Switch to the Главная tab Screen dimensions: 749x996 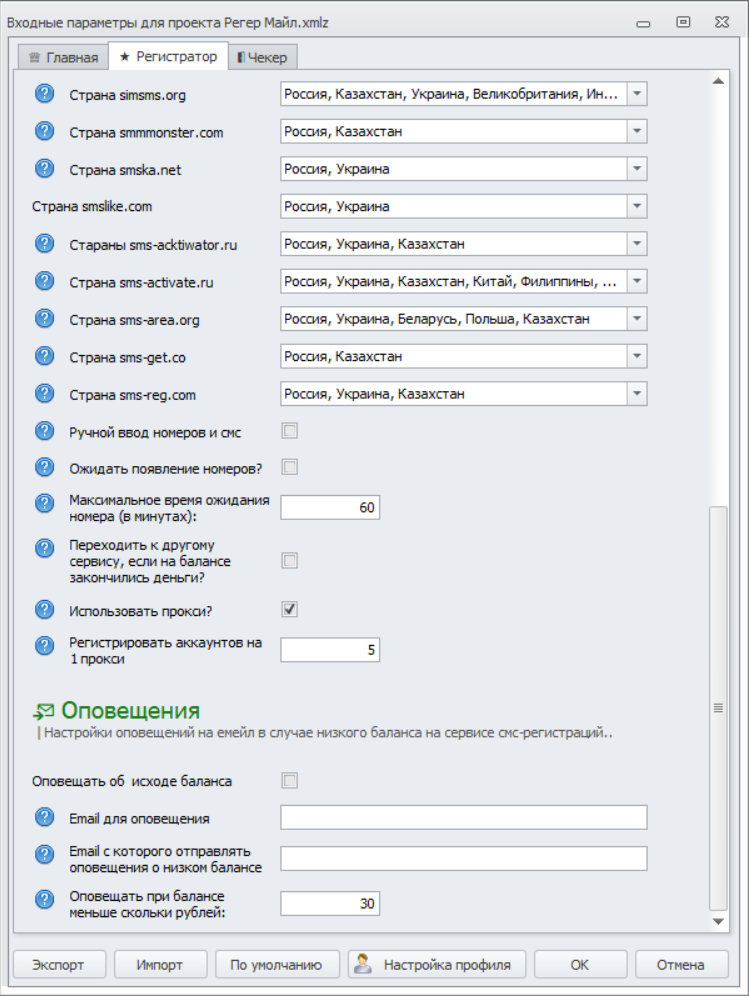coord(64,57)
